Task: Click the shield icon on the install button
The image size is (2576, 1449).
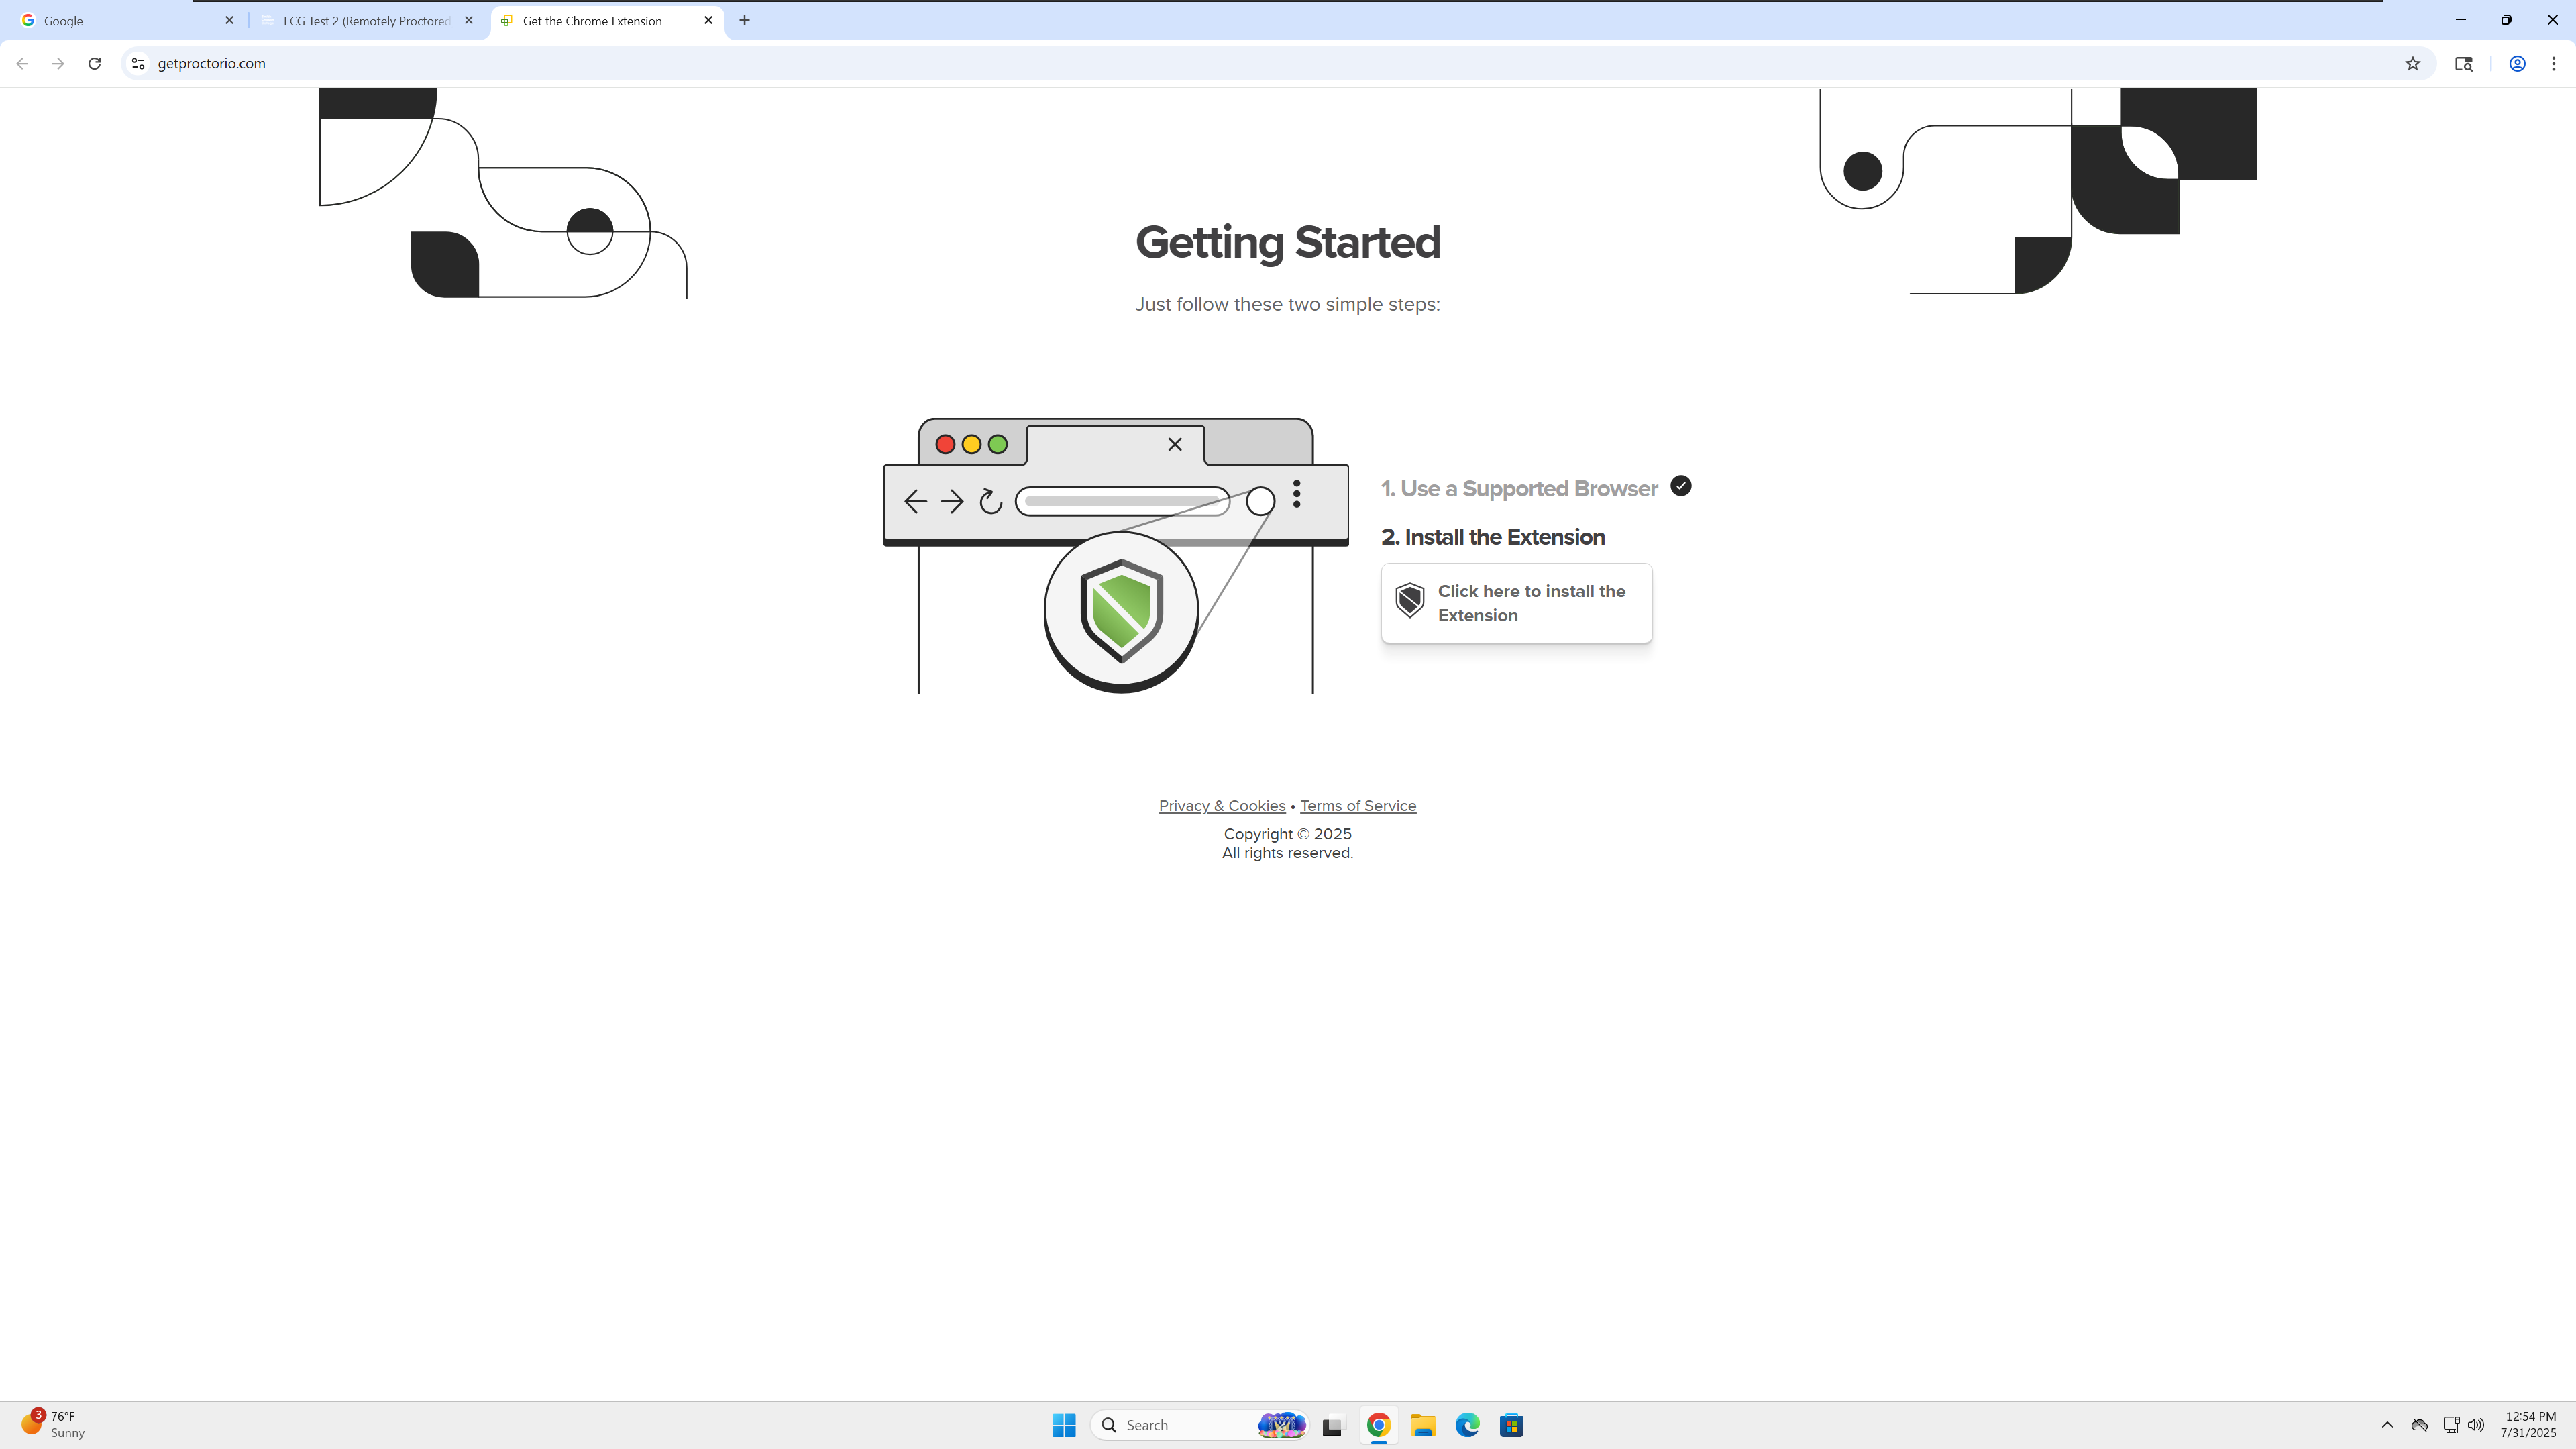Action: click(1410, 600)
